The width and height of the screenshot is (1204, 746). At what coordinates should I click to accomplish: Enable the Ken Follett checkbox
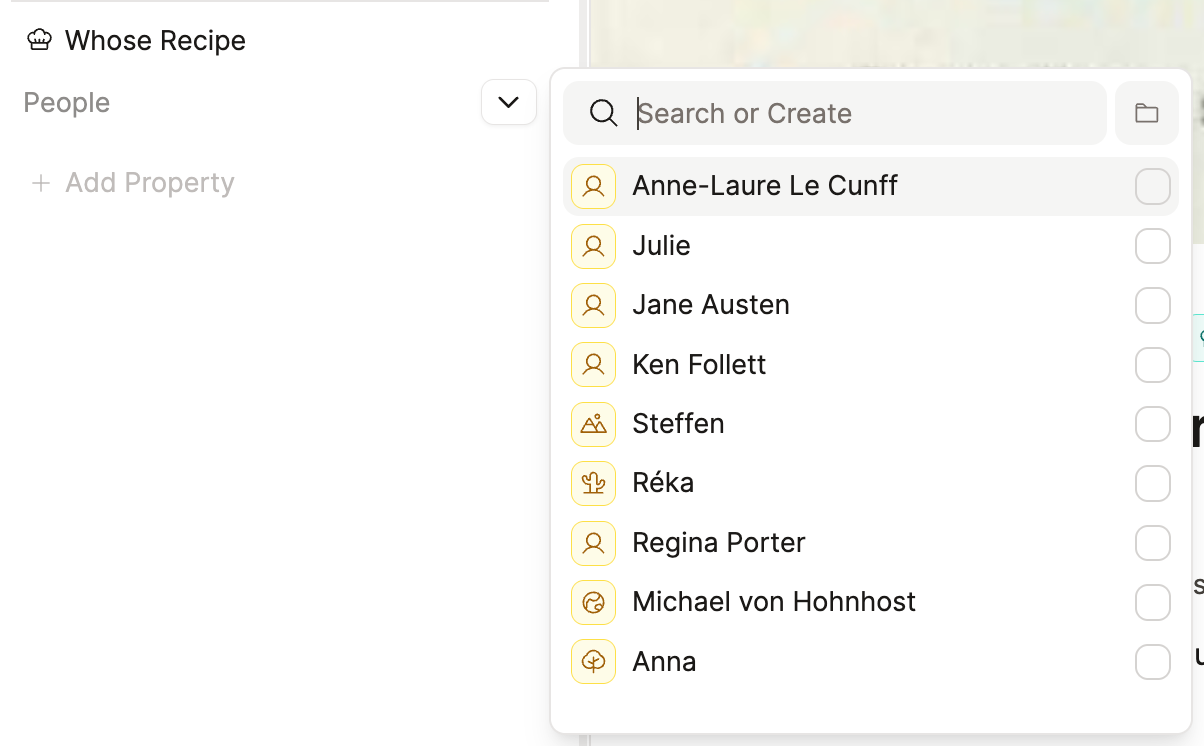pos(1152,365)
